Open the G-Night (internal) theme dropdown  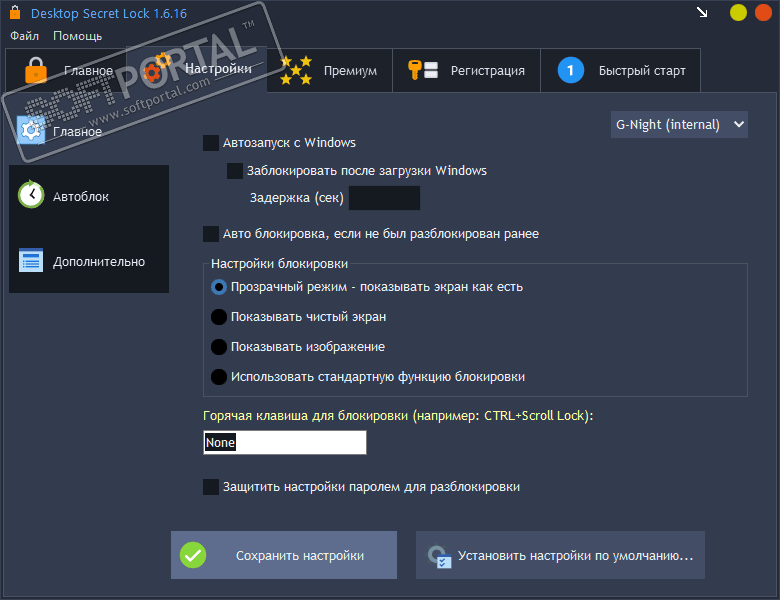[x=679, y=124]
